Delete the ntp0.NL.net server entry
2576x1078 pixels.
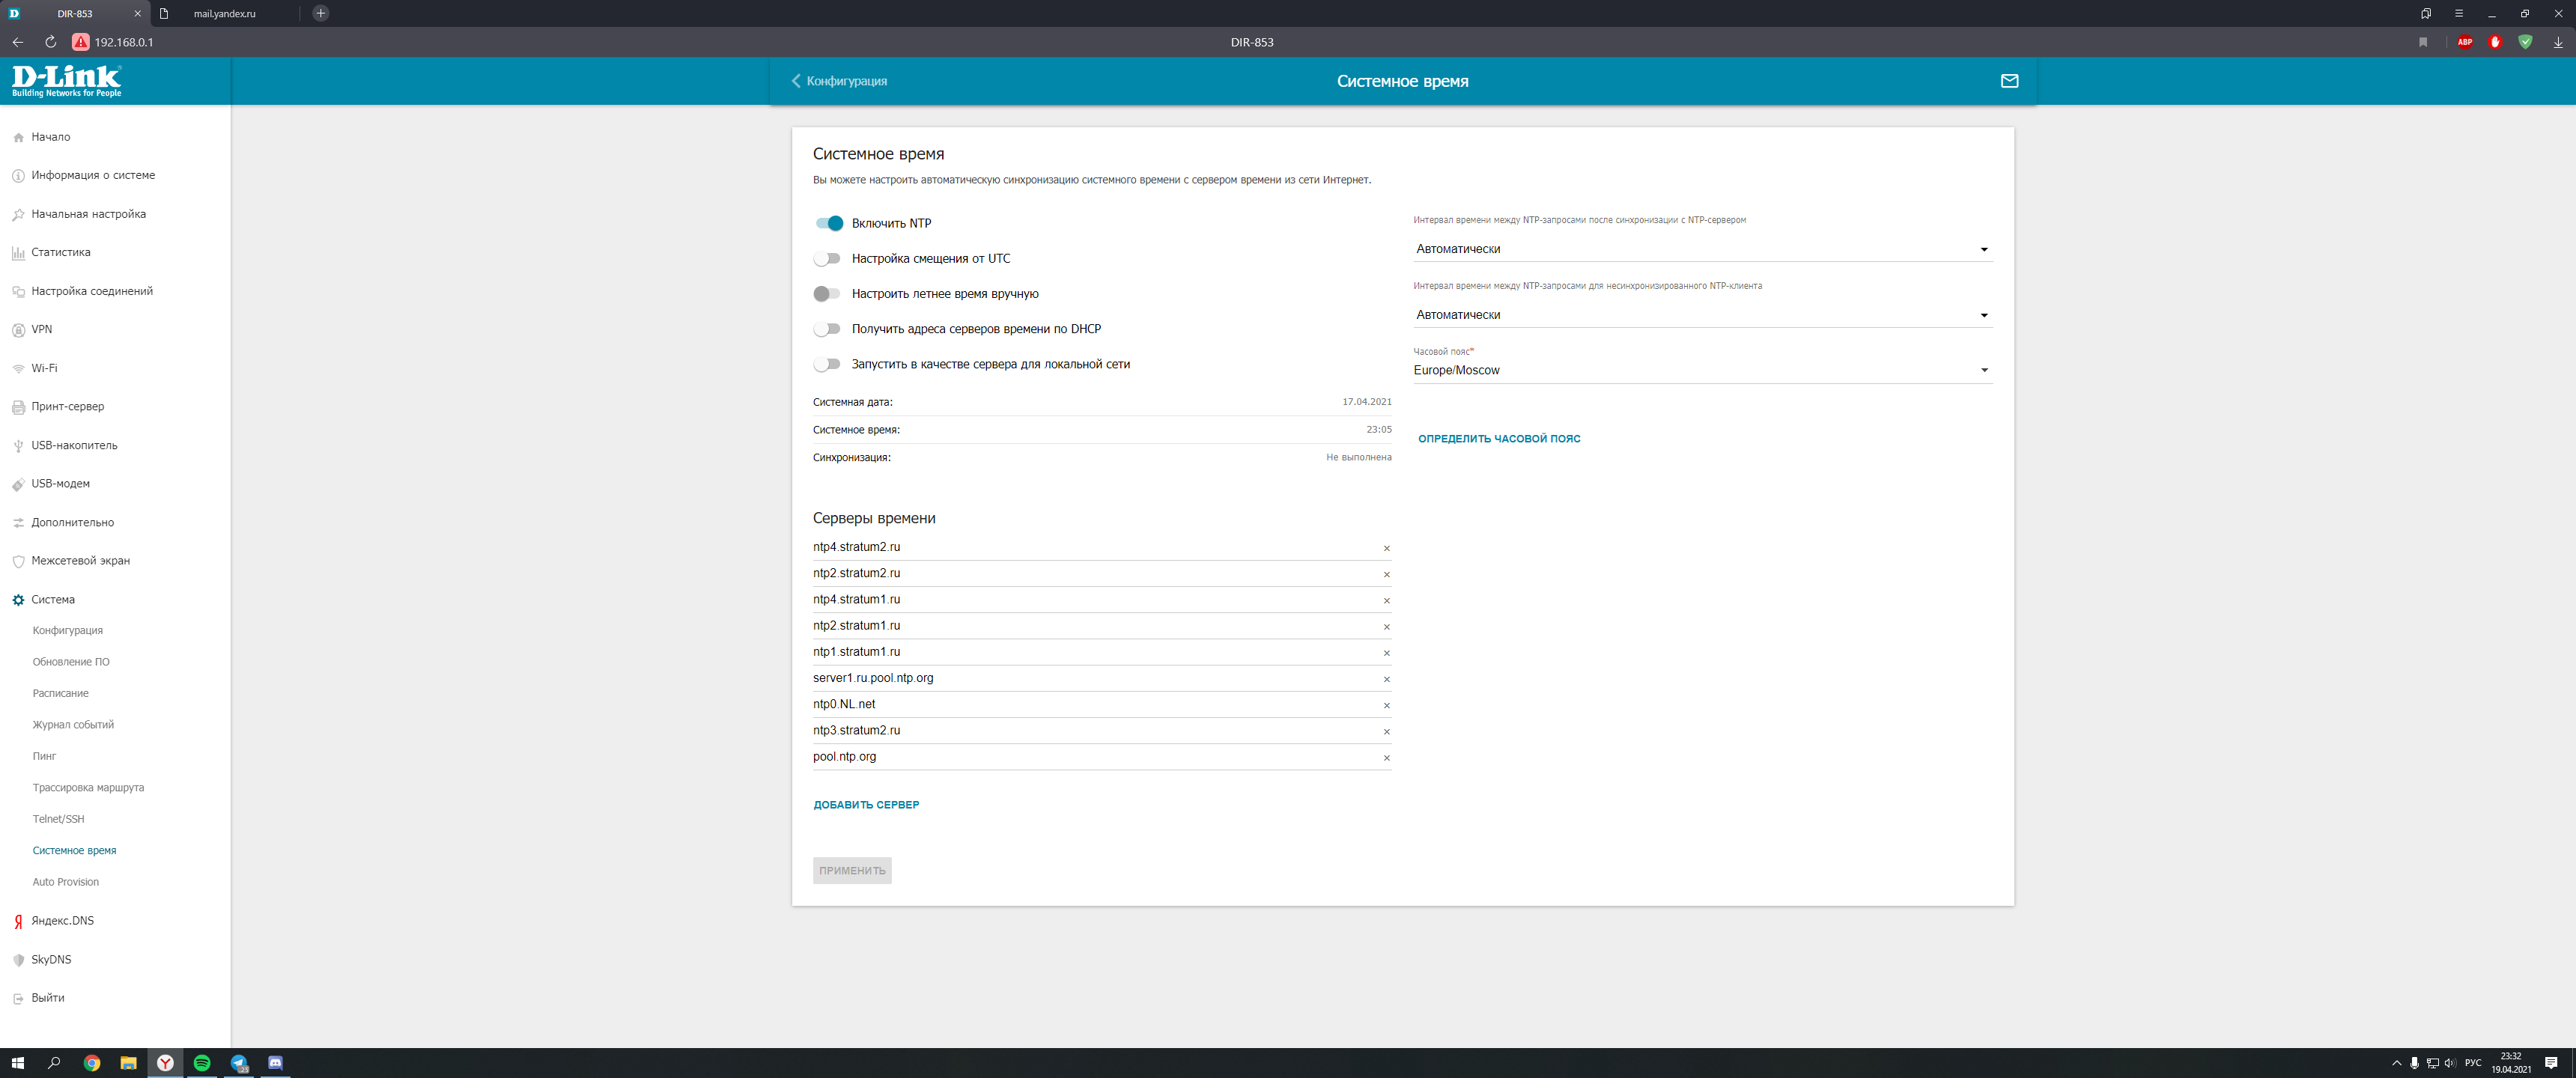click(1386, 705)
